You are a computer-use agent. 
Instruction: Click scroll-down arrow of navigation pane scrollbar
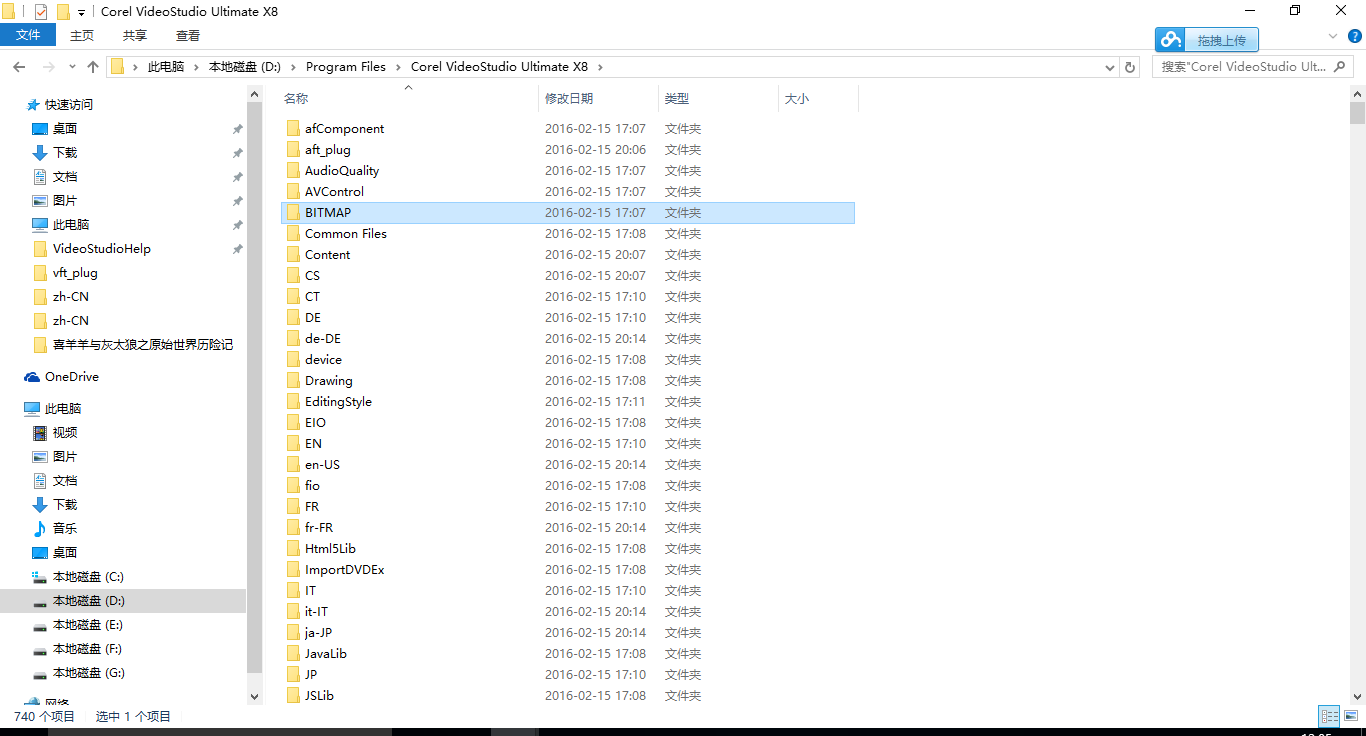[x=254, y=696]
